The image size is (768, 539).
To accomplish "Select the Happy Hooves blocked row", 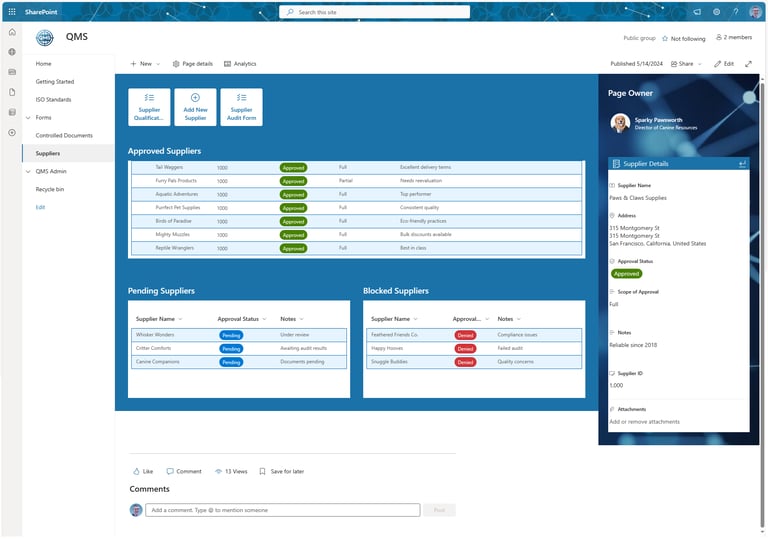I will point(474,348).
